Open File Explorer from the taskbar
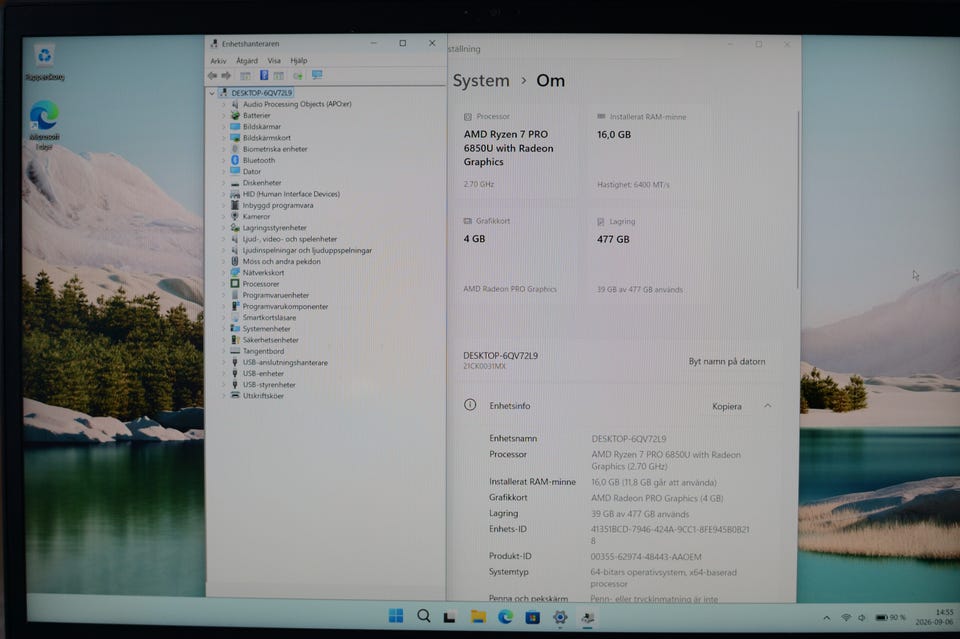Viewport: 960px width, 639px height. point(478,616)
